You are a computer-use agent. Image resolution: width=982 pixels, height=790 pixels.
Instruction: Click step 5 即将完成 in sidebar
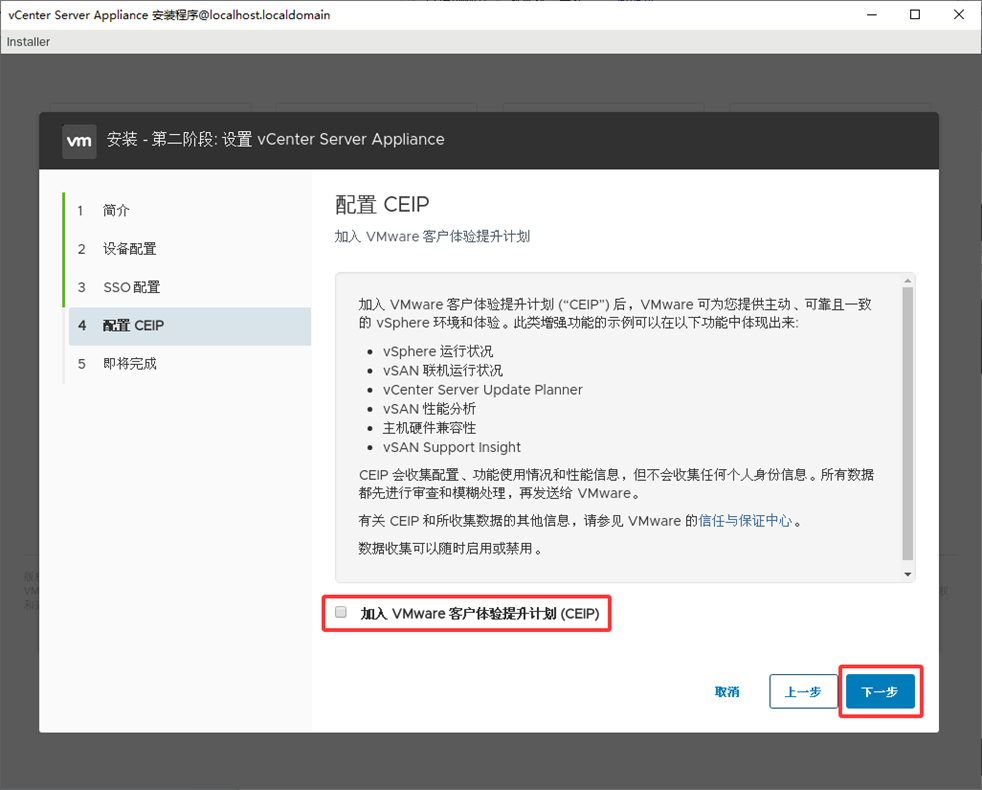click(129, 364)
